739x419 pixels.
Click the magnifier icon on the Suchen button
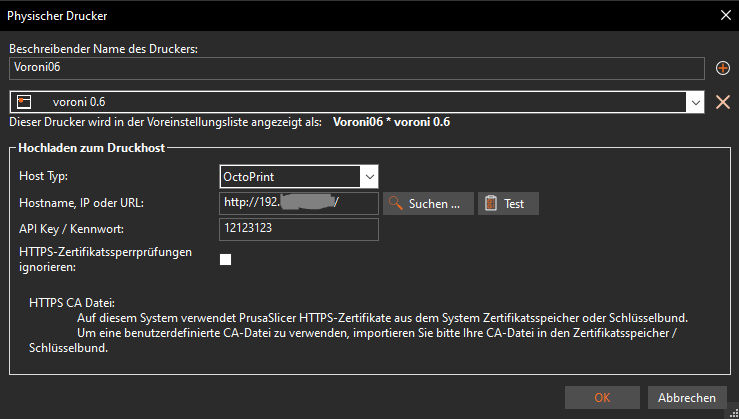click(395, 204)
